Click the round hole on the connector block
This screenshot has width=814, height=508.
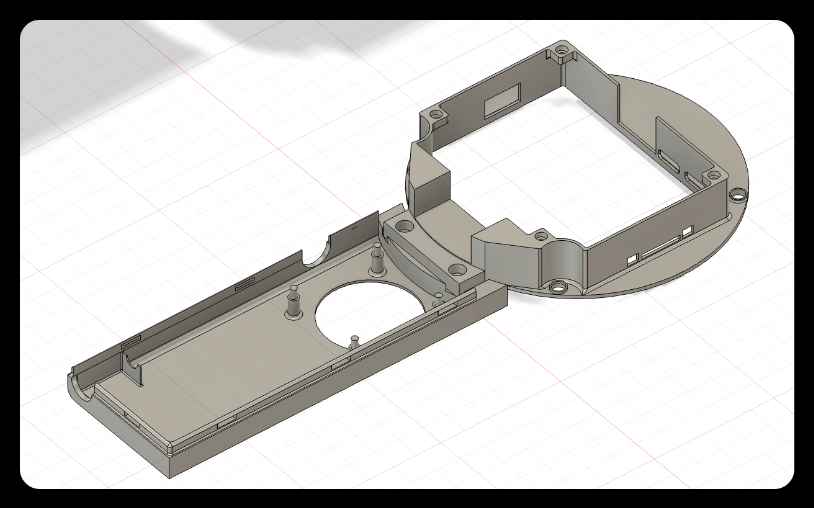(x=457, y=270)
